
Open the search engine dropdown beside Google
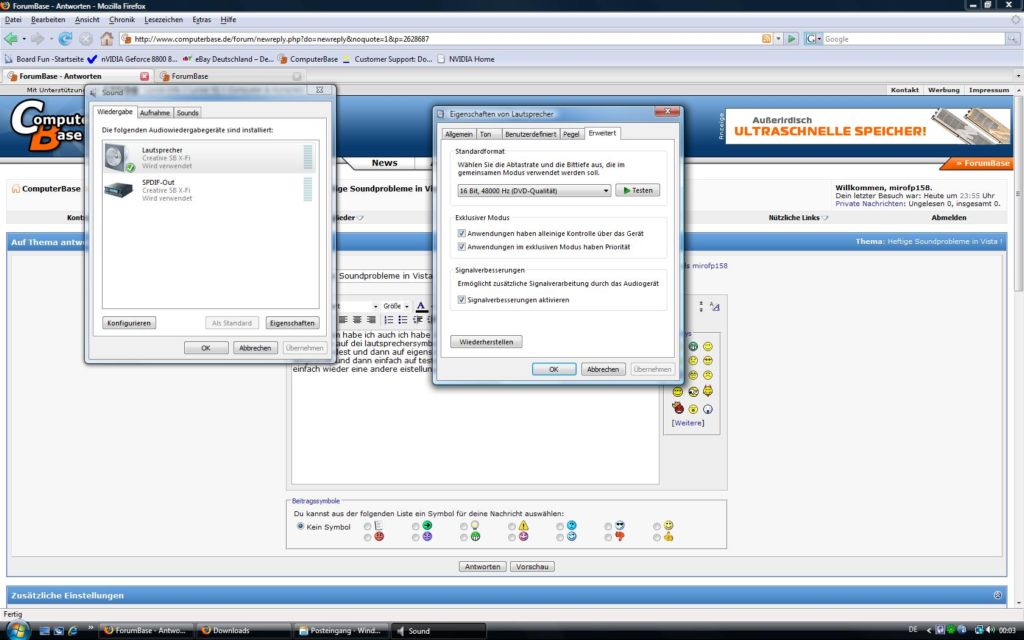(x=819, y=39)
